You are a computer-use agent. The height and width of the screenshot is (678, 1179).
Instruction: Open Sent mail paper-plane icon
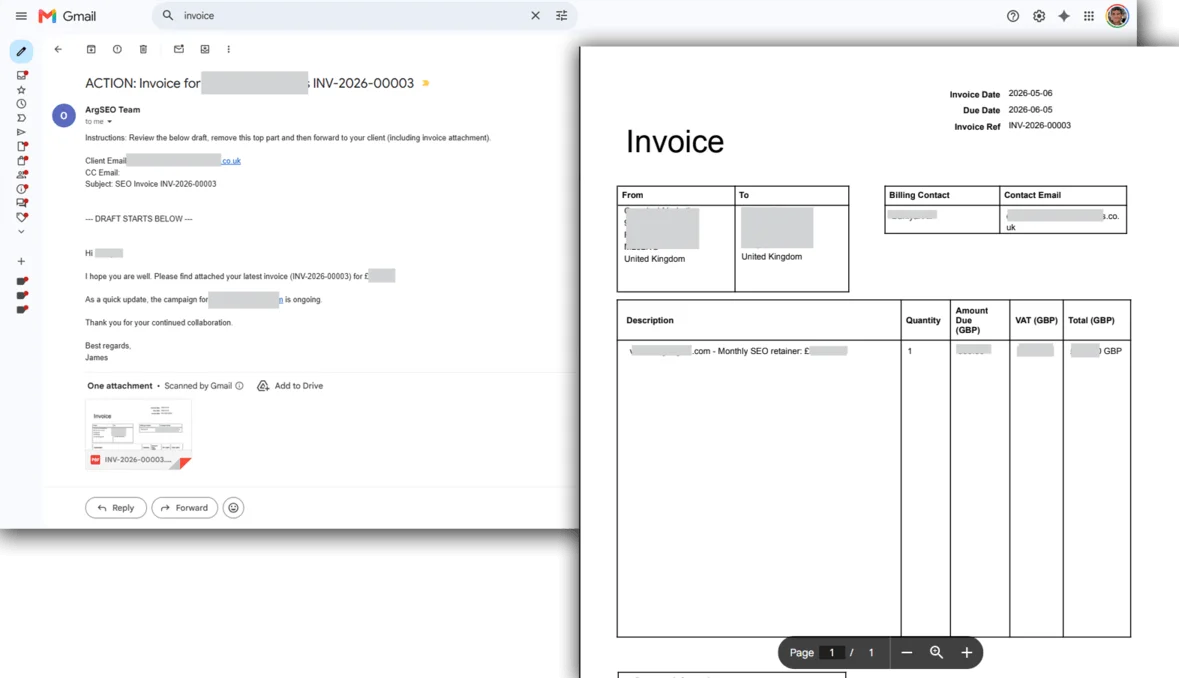(x=21, y=132)
